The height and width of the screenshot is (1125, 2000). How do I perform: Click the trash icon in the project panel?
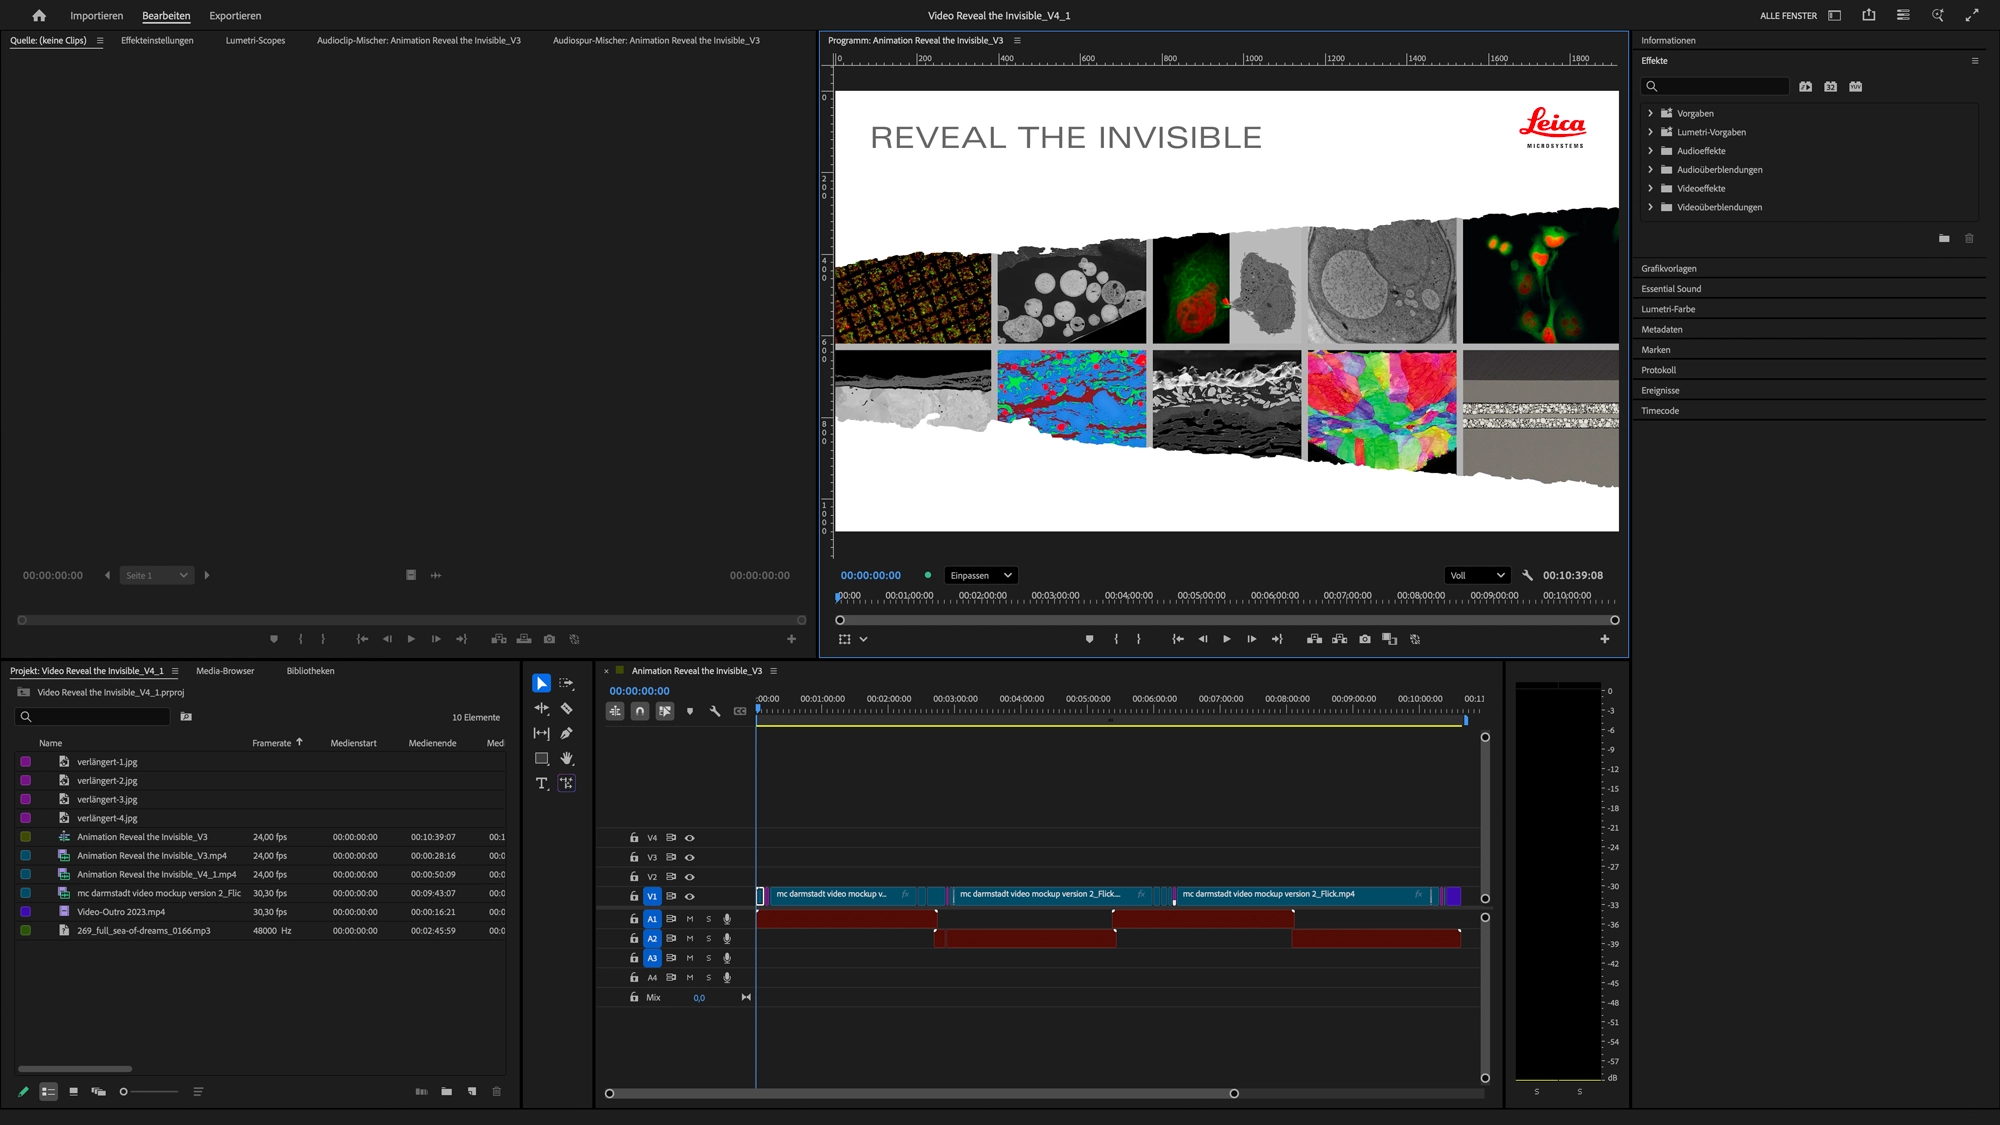coord(496,1091)
